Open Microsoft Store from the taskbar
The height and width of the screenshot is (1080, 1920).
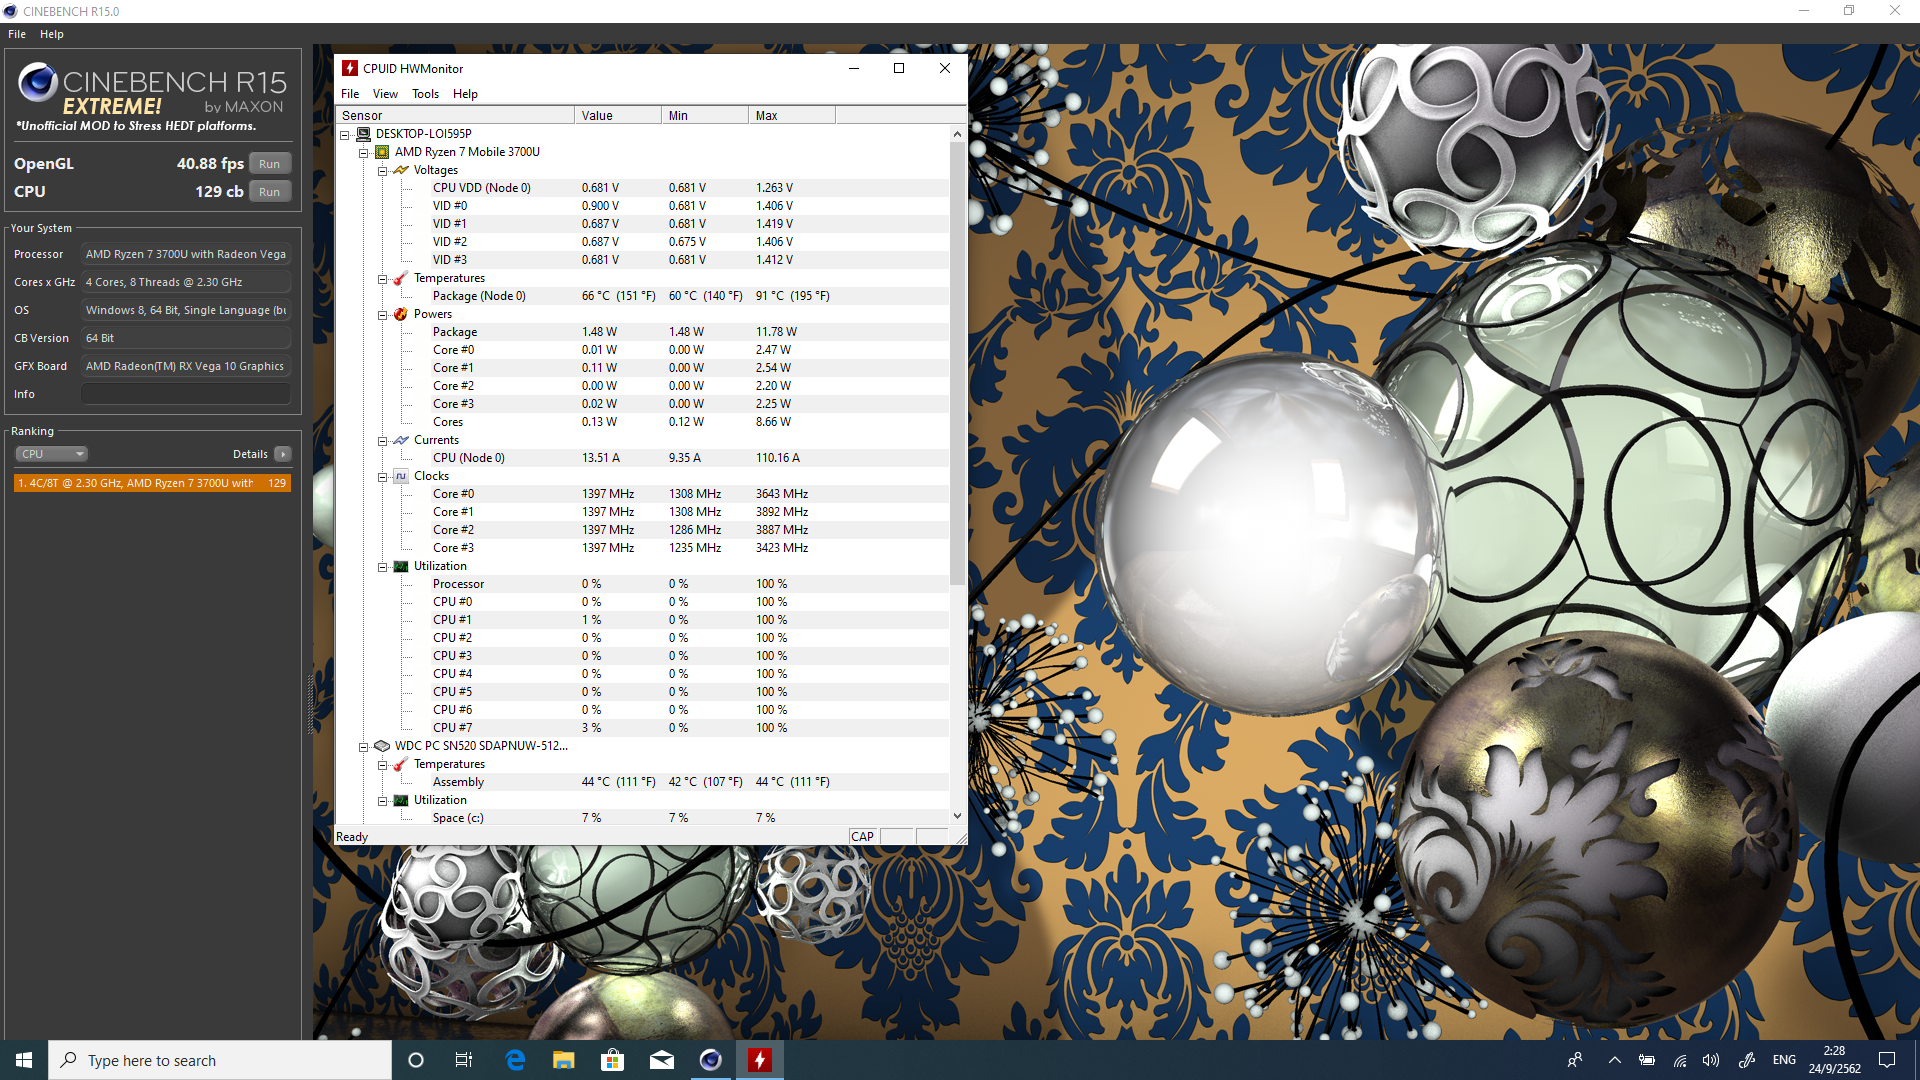[x=612, y=1060]
